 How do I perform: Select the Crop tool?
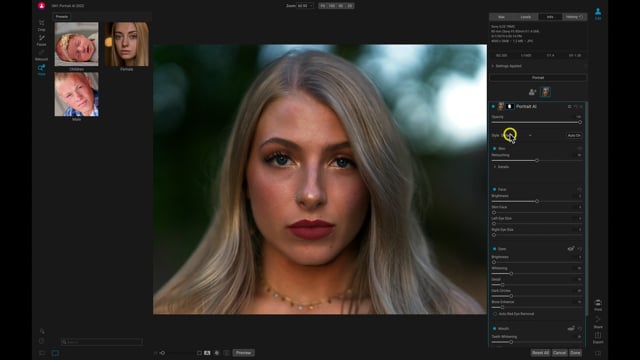point(41,24)
